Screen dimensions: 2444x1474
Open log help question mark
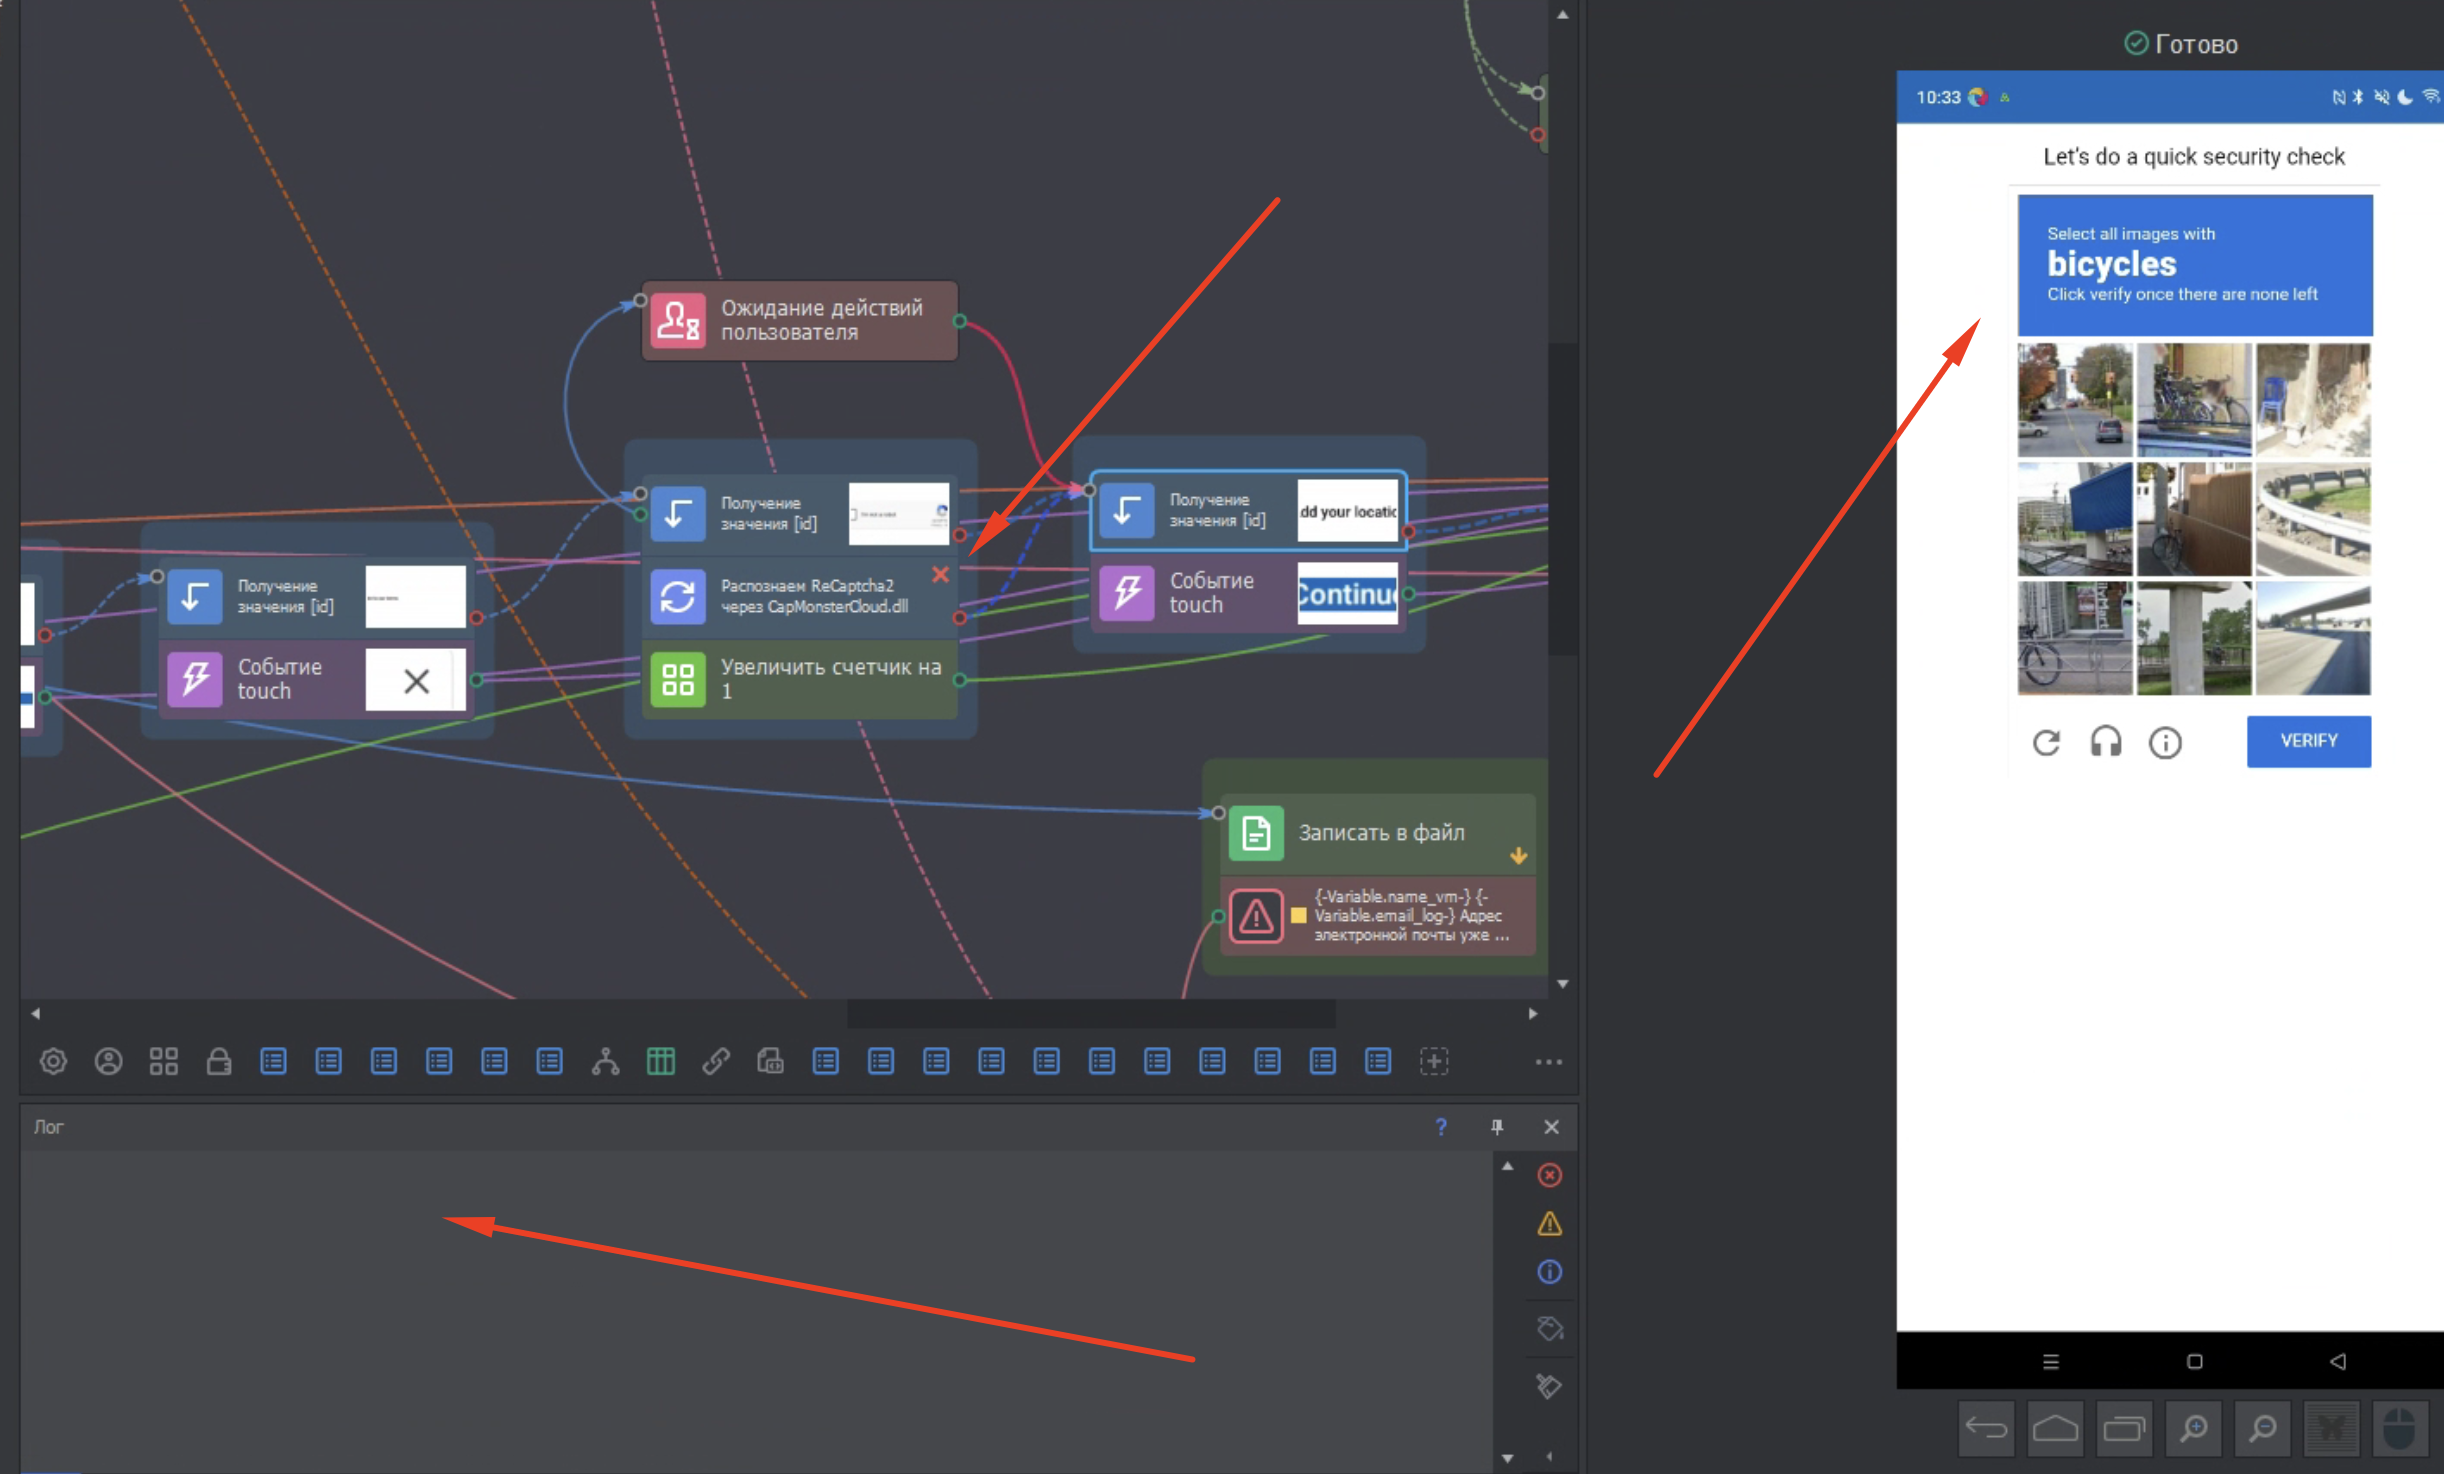pyautogui.click(x=1440, y=1127)
